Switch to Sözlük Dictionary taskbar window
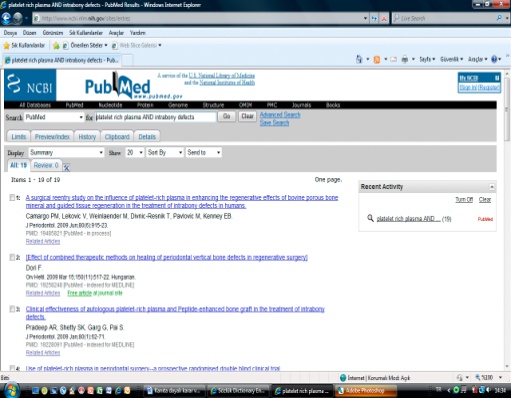 (237, 390)
